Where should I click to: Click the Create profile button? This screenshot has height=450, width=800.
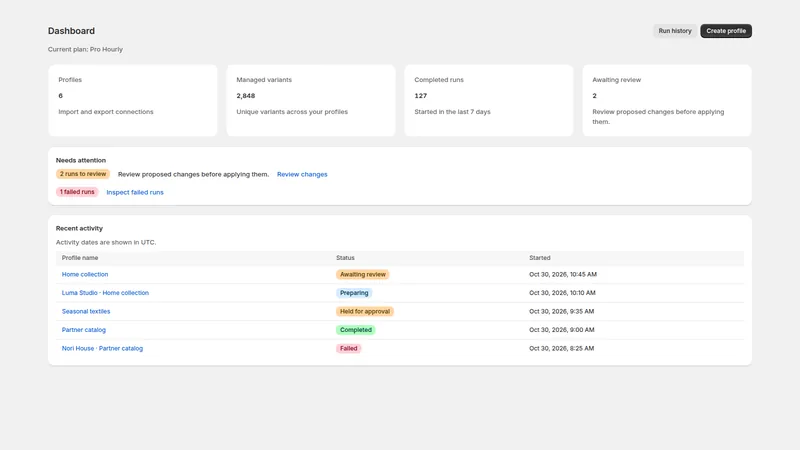(726, 31)
